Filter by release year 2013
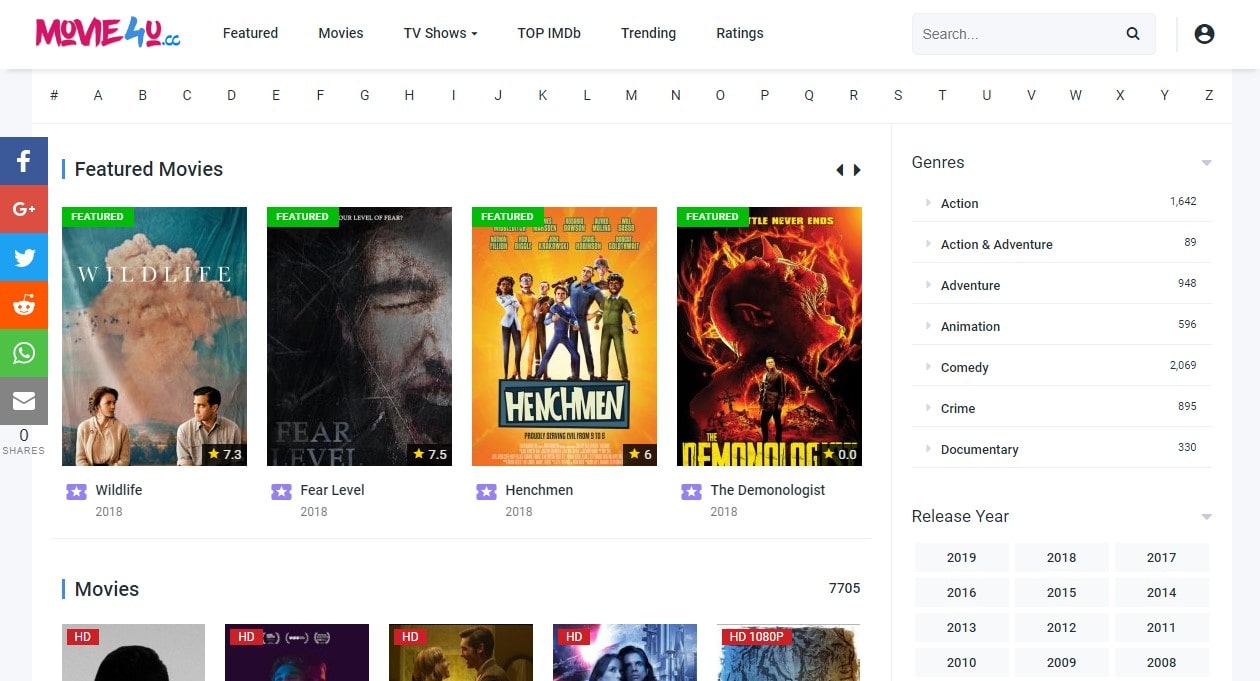Image resolution: width=1260 pixels, height=681 pixels. coord(962,627)
